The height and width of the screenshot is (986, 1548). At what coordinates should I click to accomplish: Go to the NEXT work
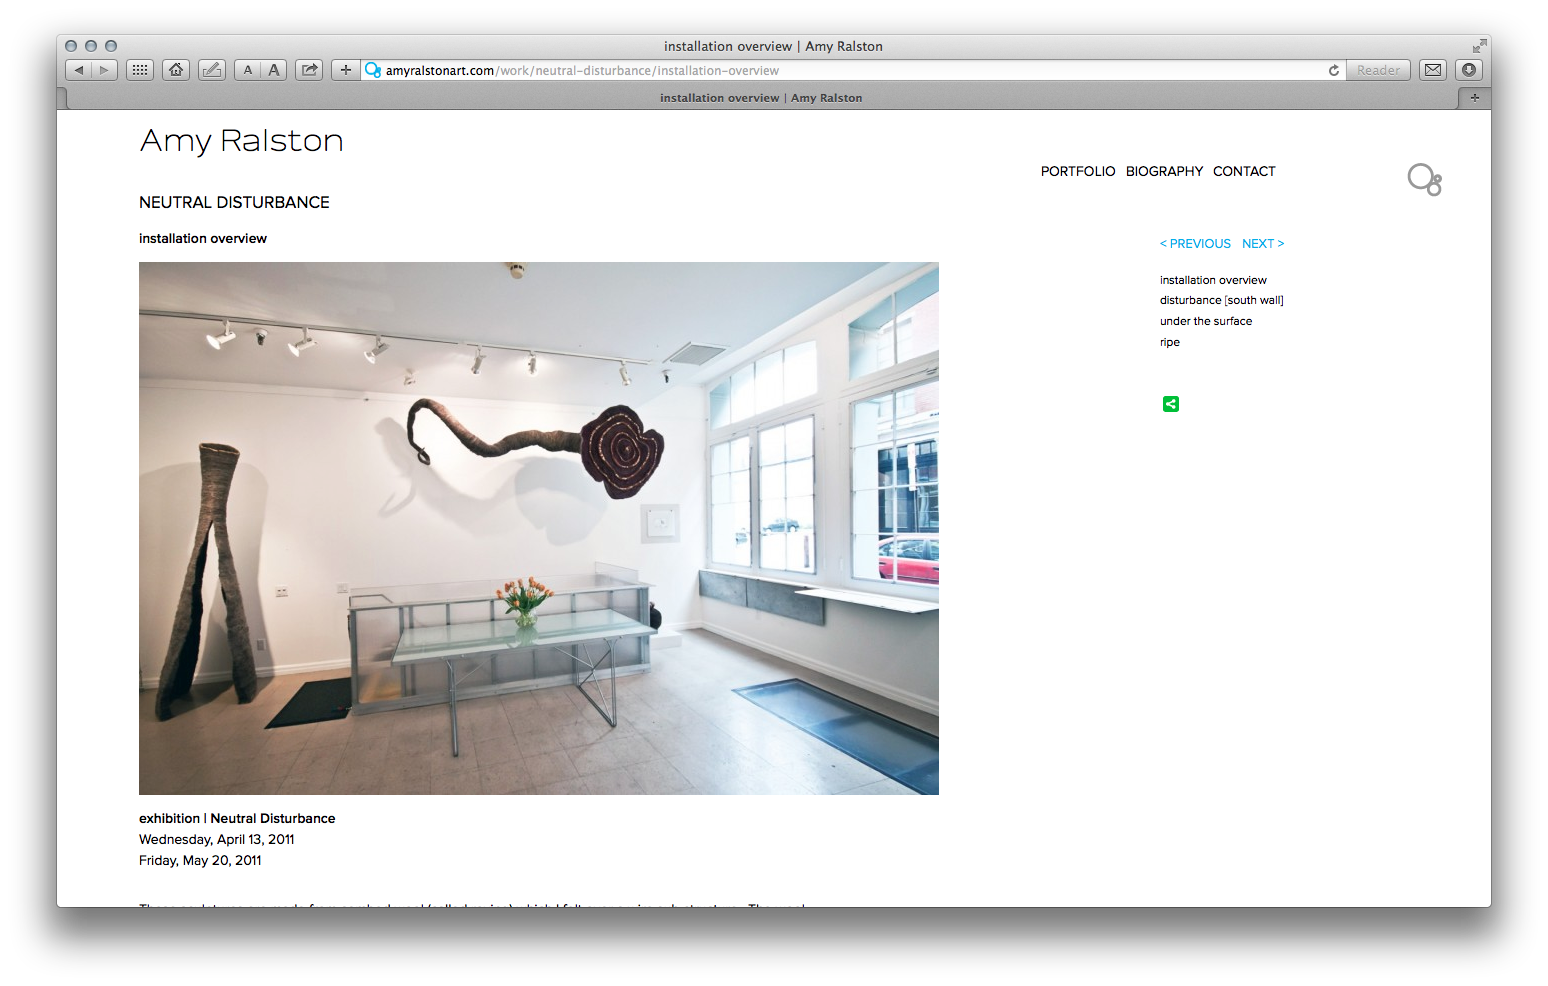tap(1263, 244)
